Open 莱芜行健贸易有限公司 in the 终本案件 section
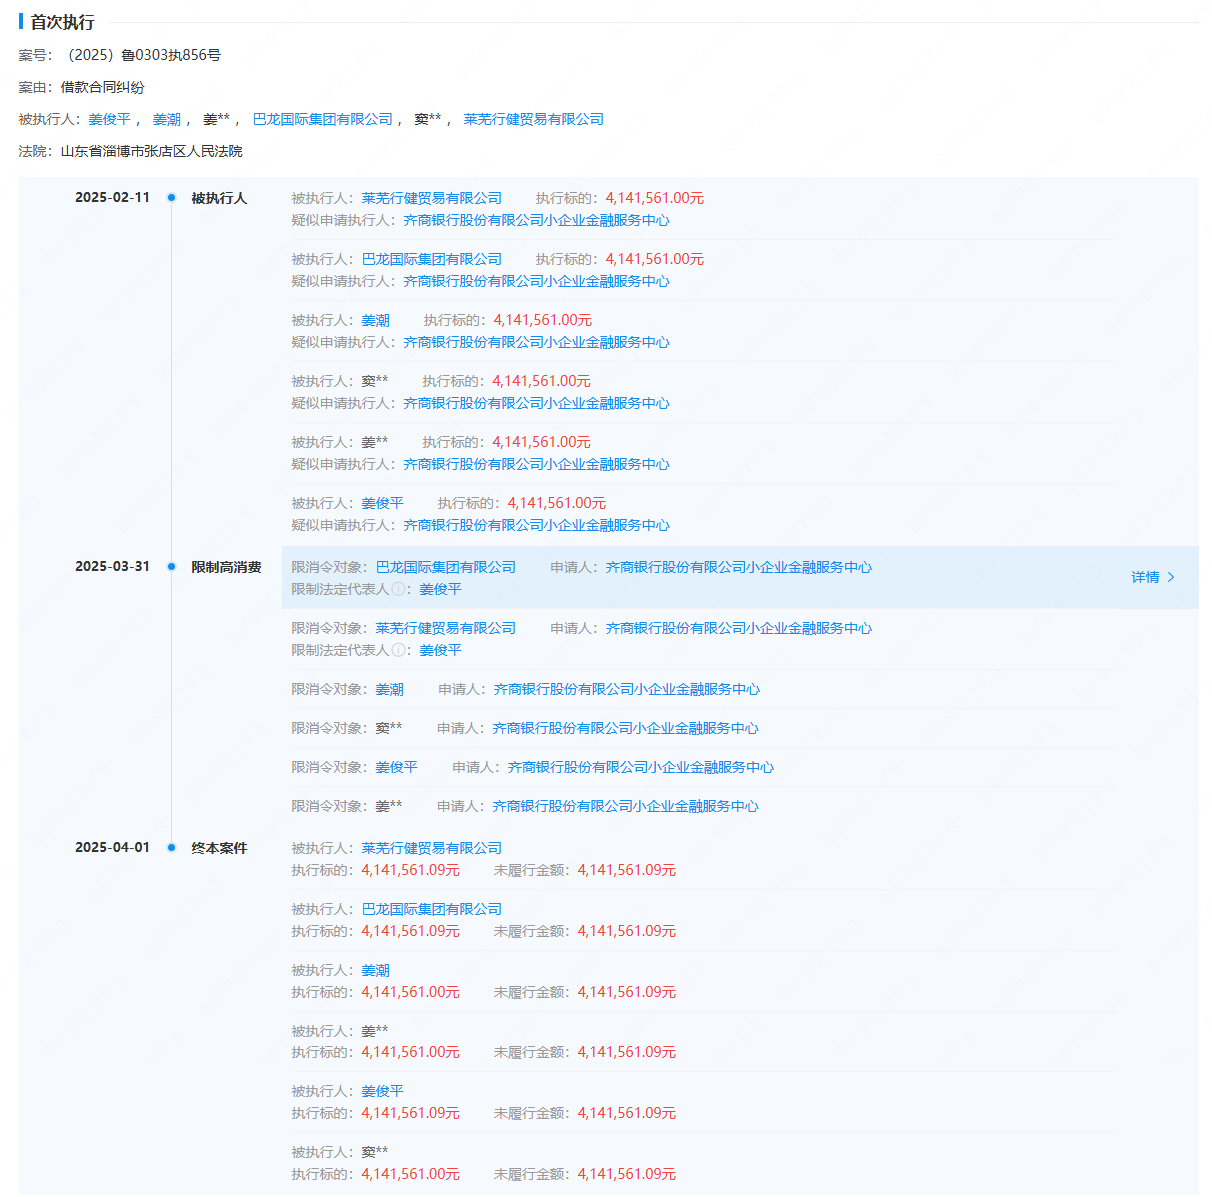Viewport: 1212px width, 1197px height. tap(432, 849)
